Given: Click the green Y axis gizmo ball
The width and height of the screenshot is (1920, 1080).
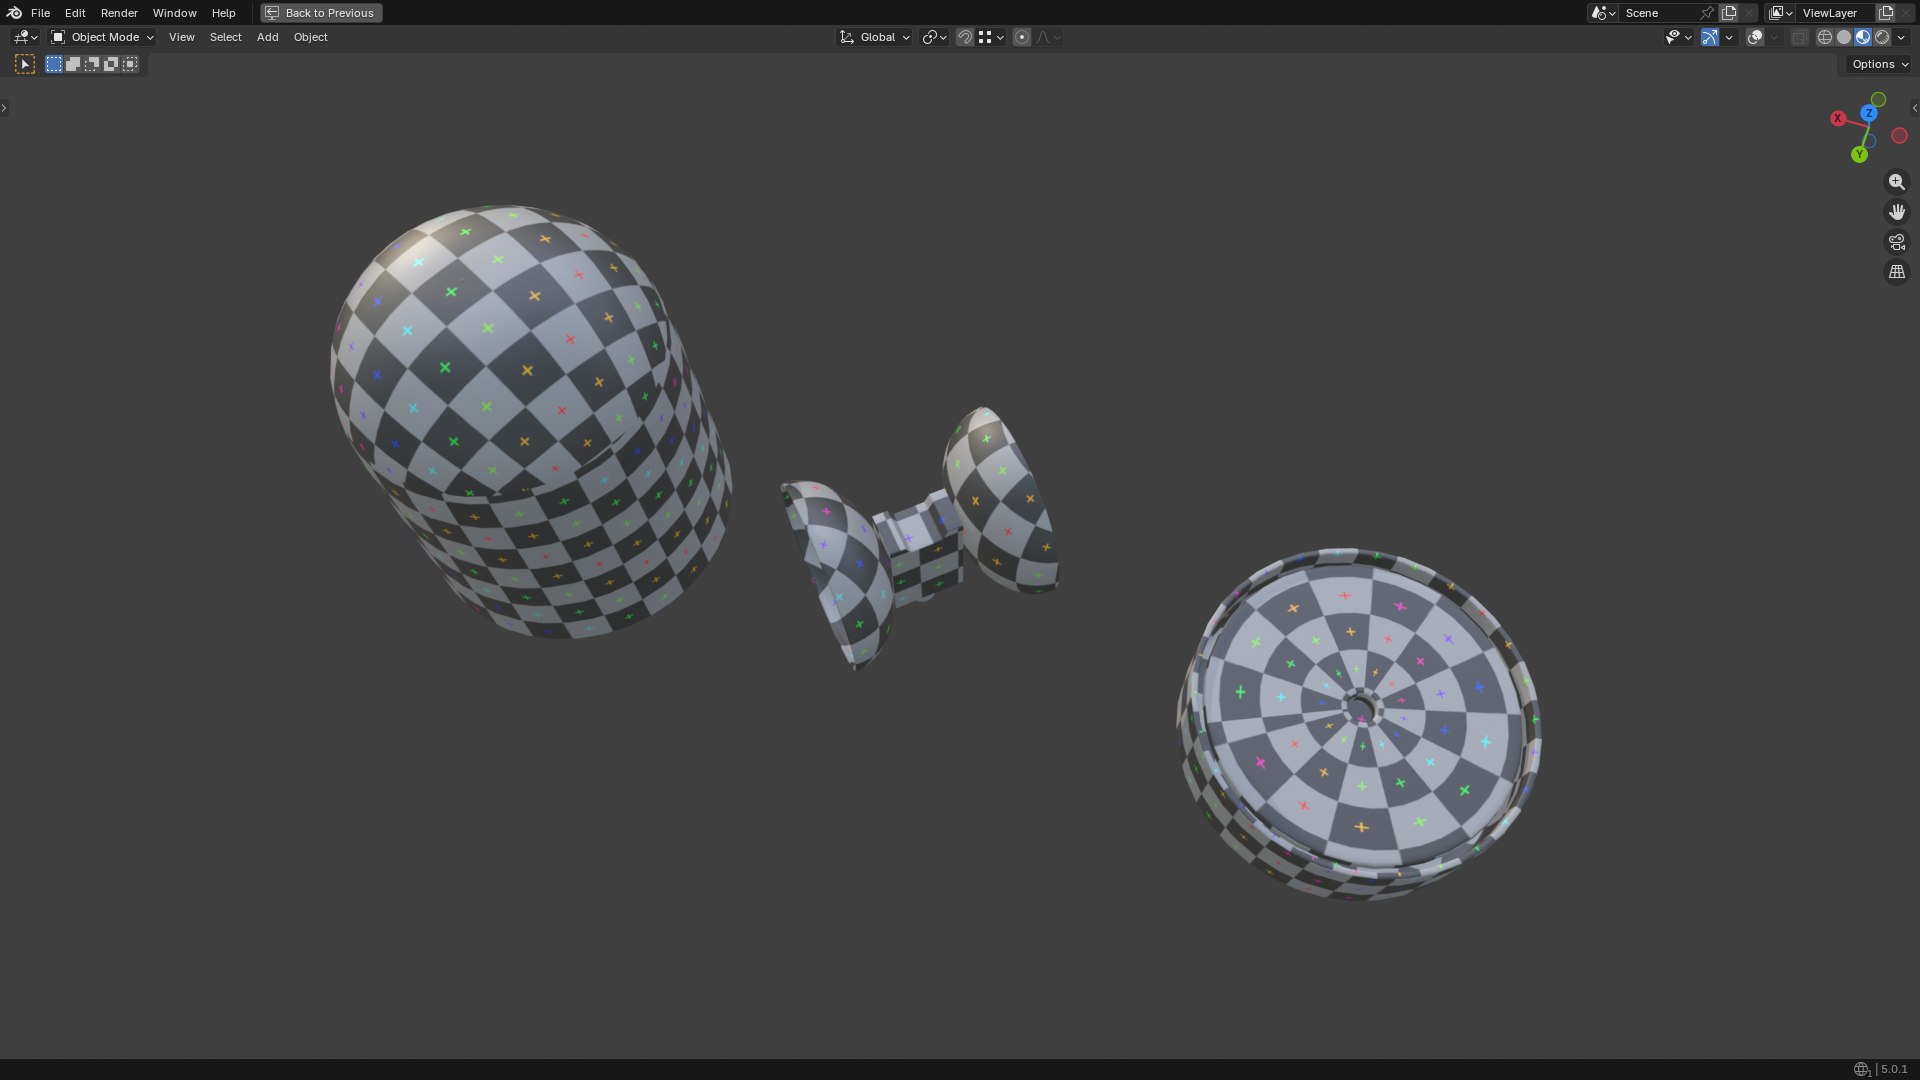Looking at the screenshot, I should pos(1859,154).
